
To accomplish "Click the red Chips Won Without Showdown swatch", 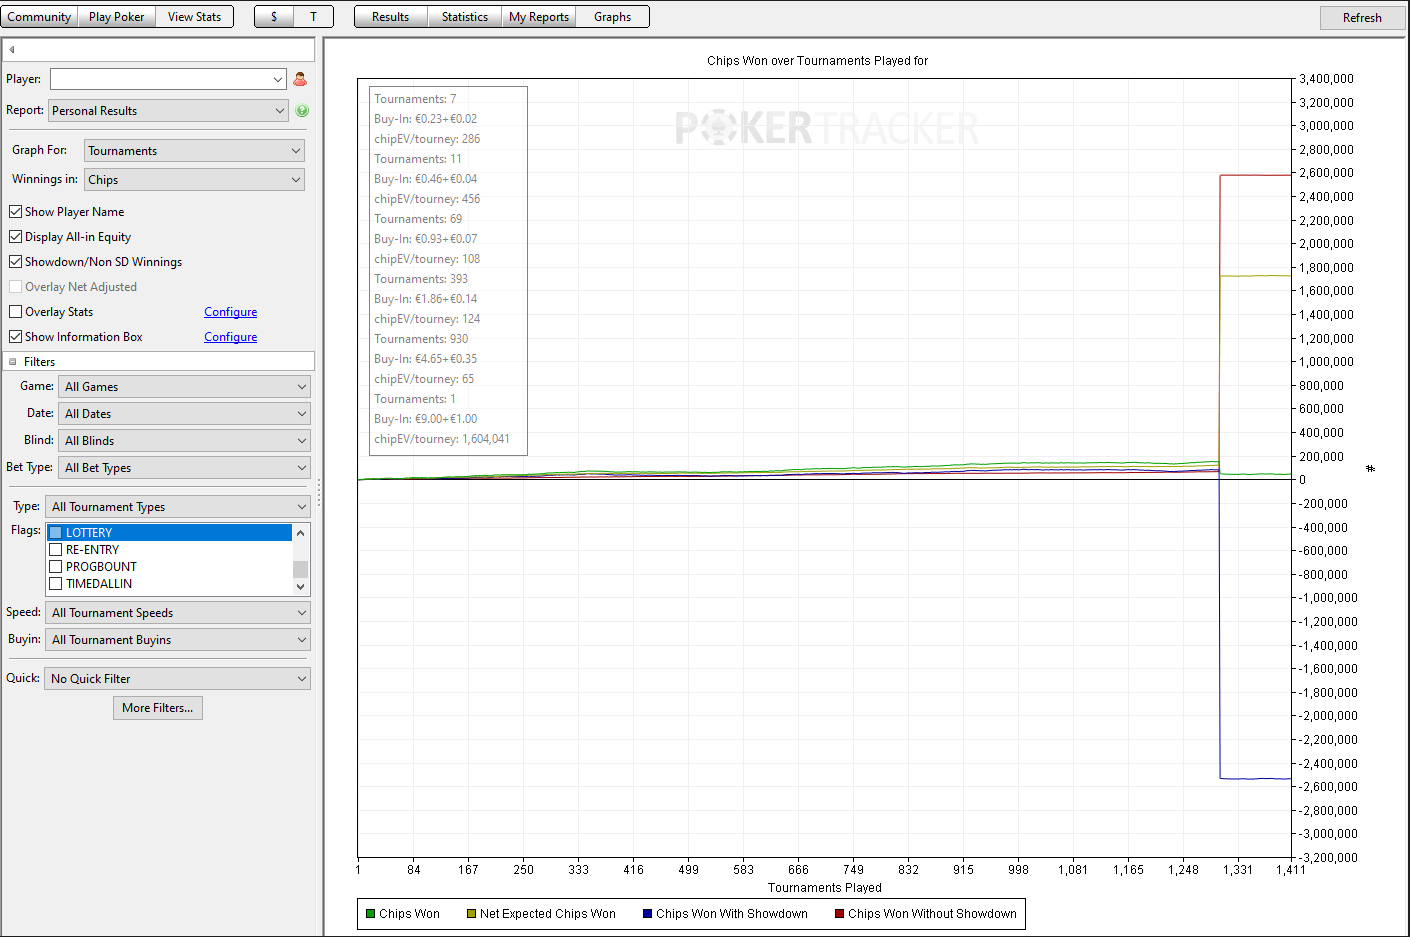I will pos(840,914).
